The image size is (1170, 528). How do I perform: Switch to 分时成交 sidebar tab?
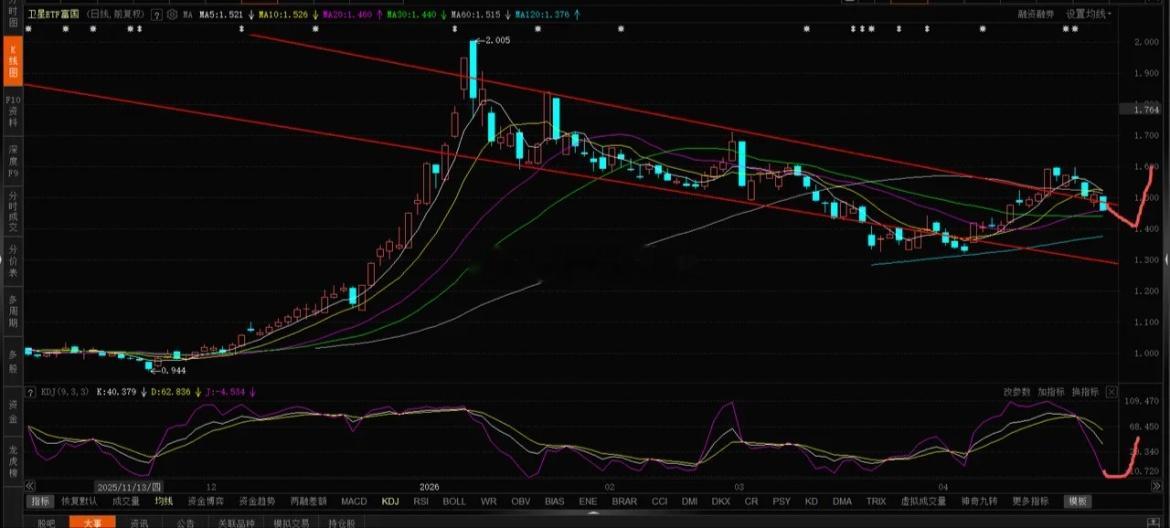point(13,210)
